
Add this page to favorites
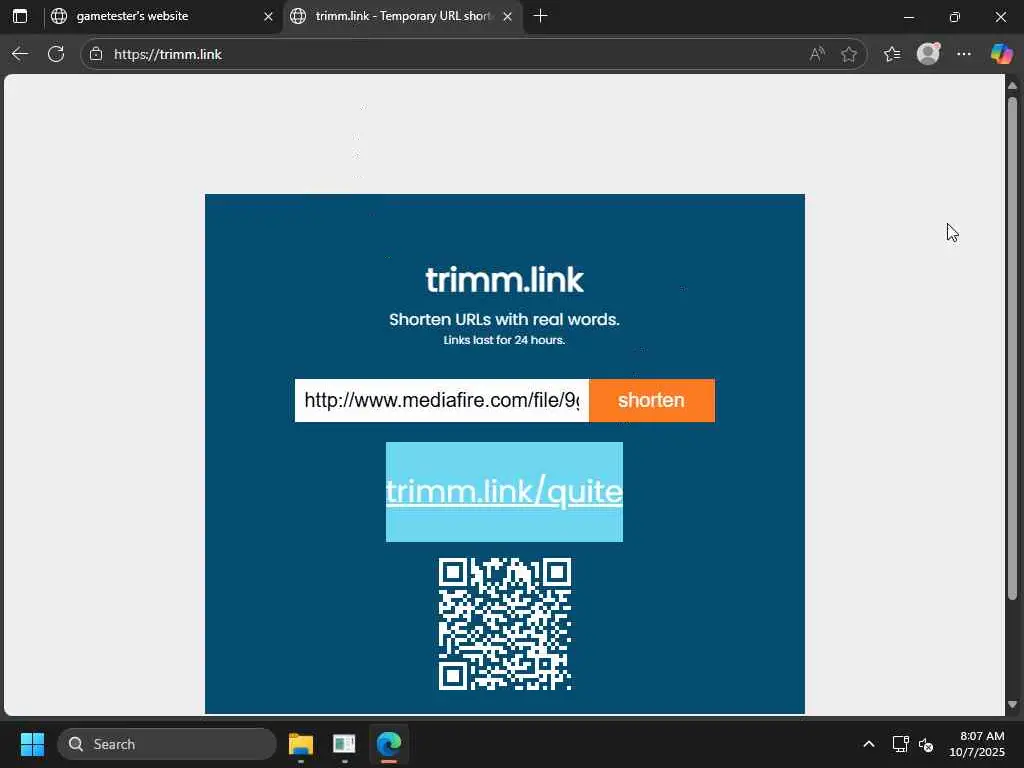pyautogui.click(x=849, y=54)
